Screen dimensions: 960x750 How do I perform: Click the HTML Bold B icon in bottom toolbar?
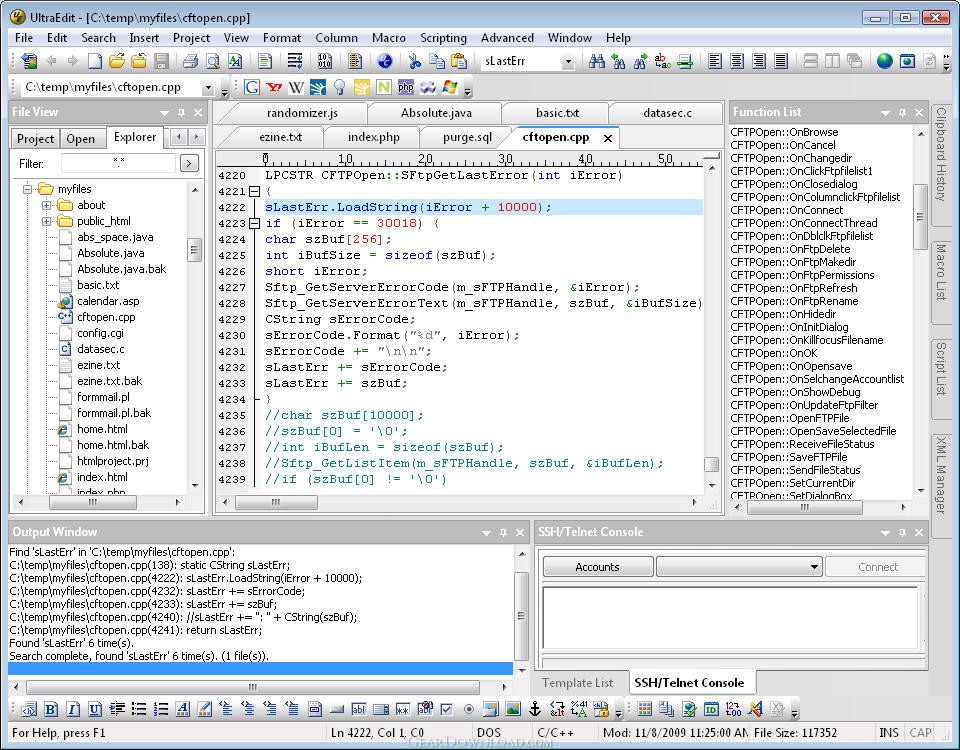(51, 709)
